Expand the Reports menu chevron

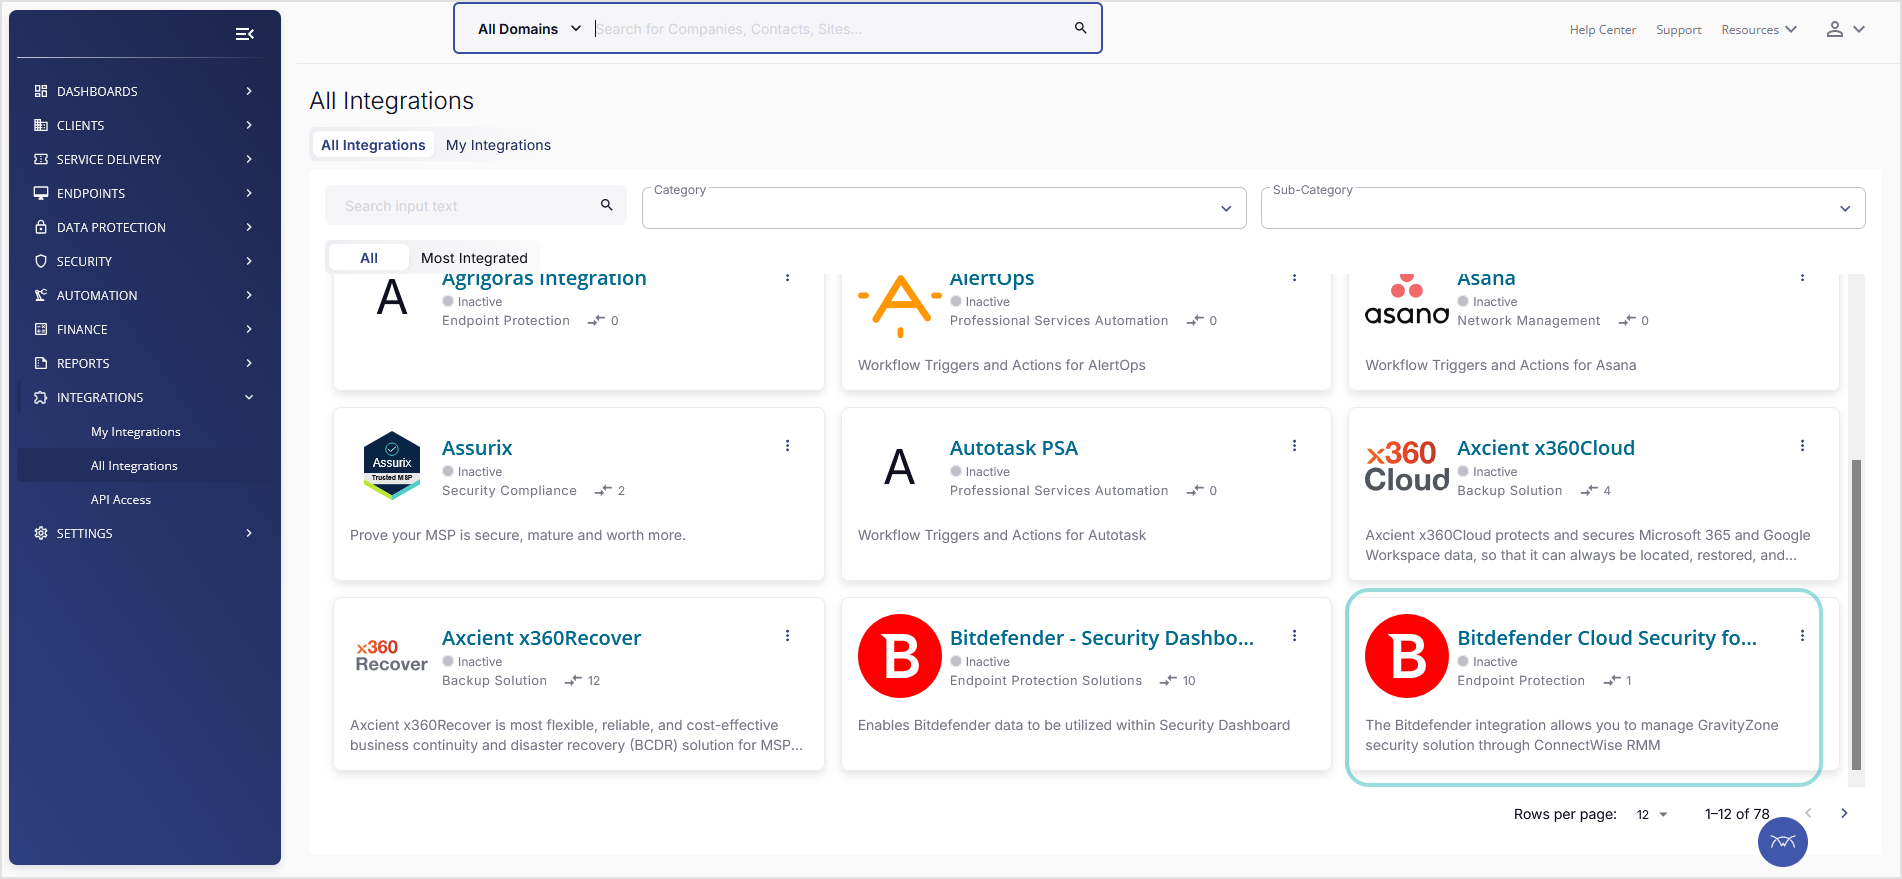[x=249, y=363]
